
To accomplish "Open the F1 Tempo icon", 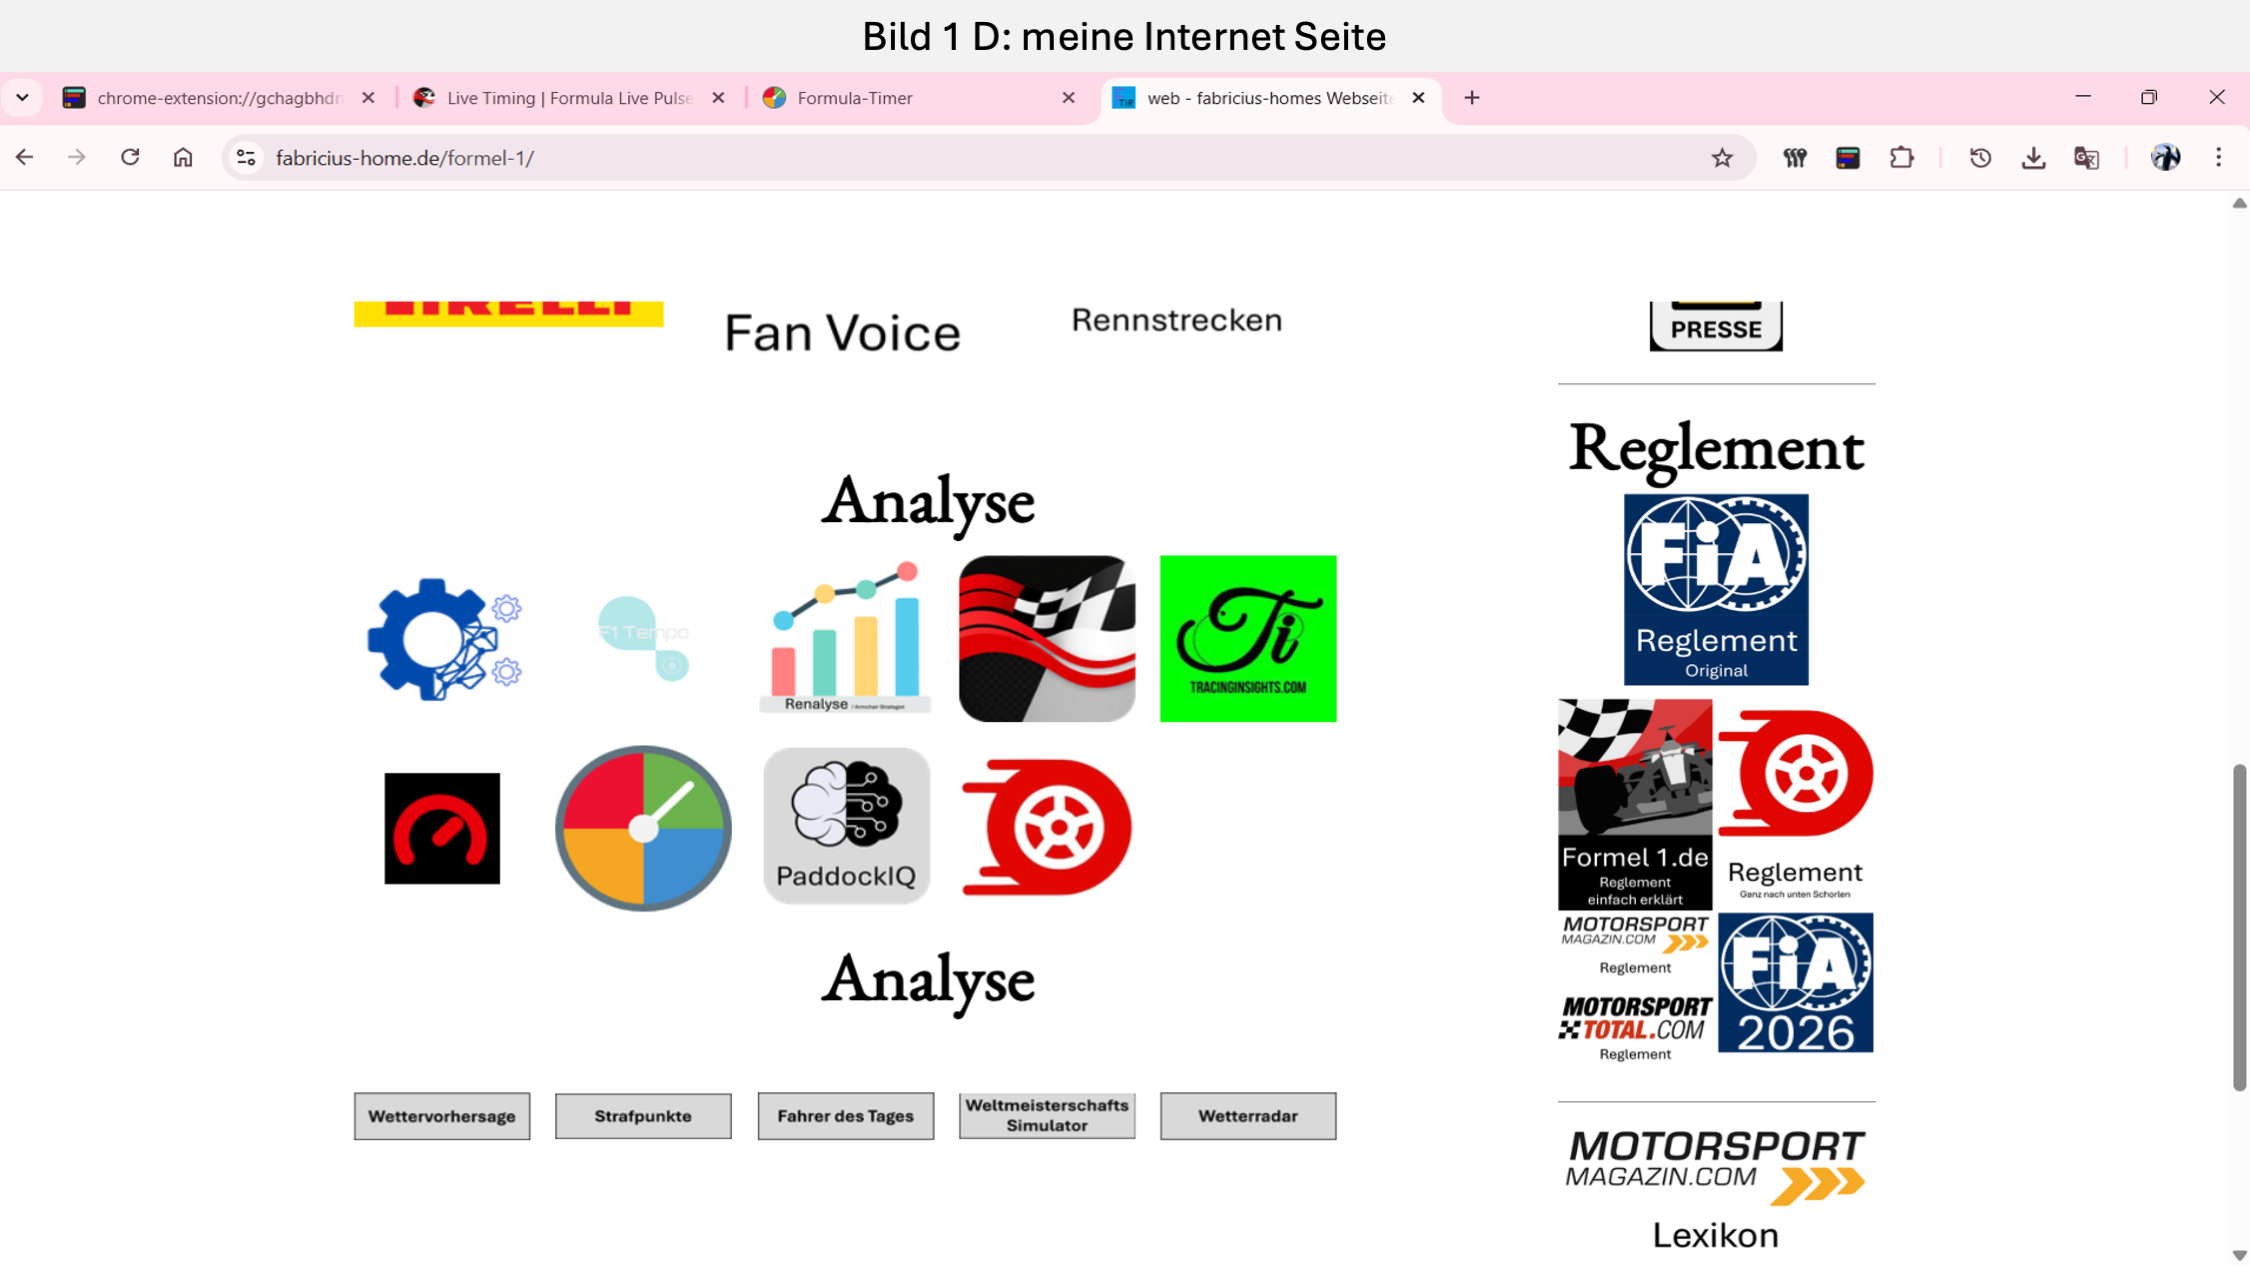I will click(x=643, y=638).
